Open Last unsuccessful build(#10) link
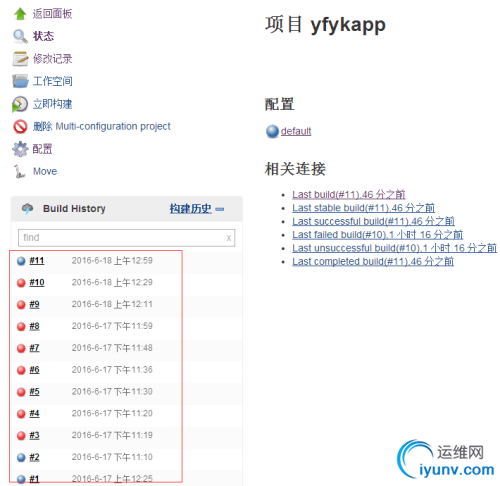500x486 pixels. pos(394,248)
